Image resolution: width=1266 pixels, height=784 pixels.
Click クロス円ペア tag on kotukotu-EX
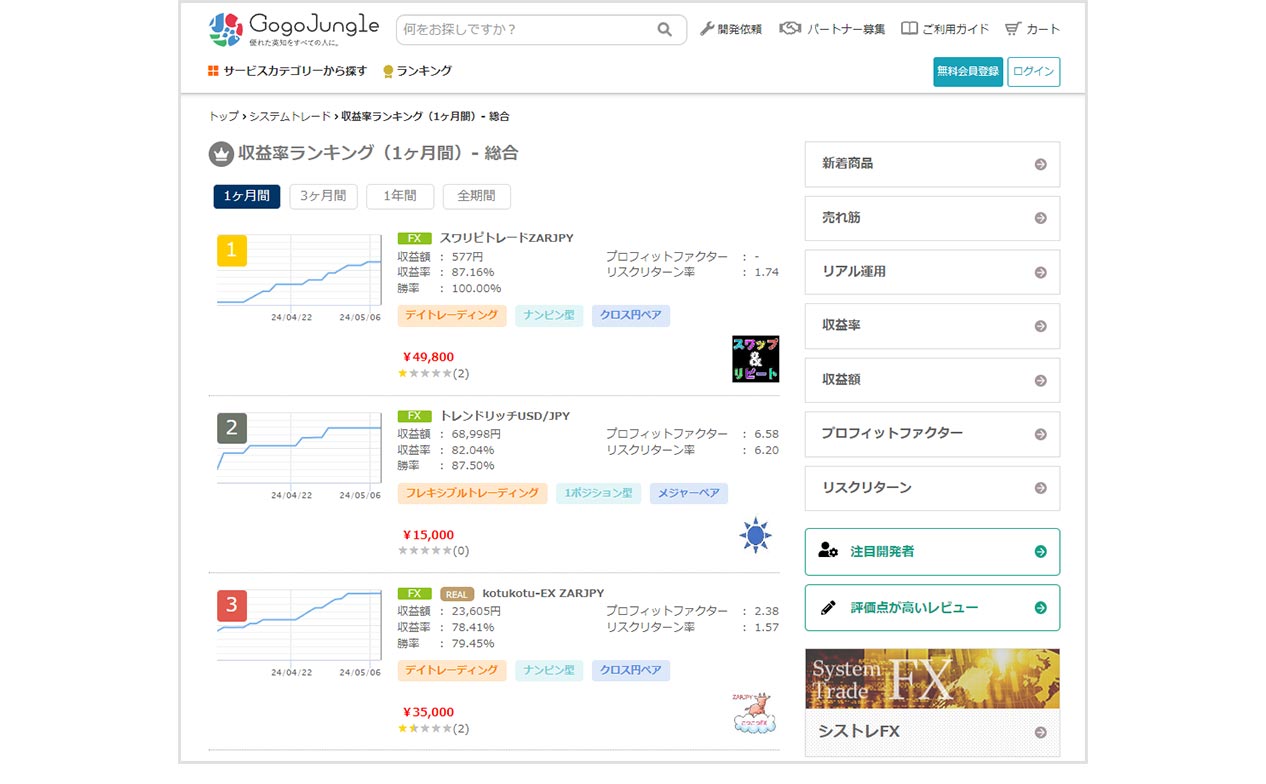tap(631, 671)
